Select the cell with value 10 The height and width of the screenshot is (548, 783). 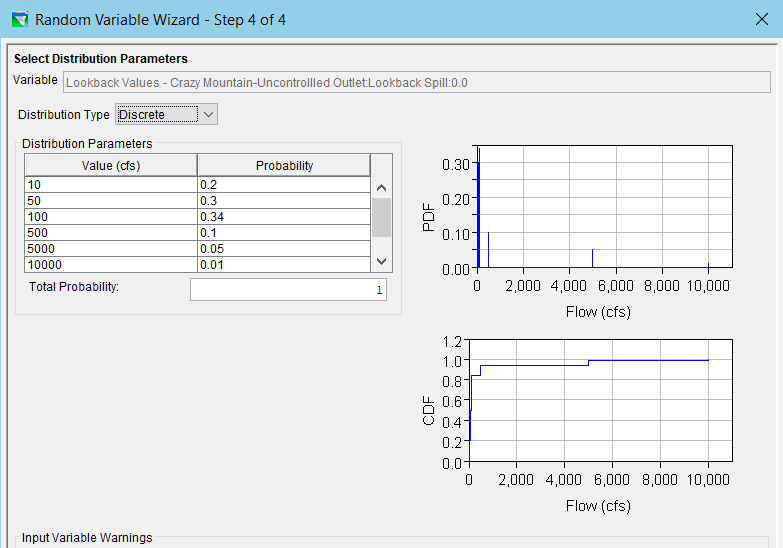click(110, 185)
